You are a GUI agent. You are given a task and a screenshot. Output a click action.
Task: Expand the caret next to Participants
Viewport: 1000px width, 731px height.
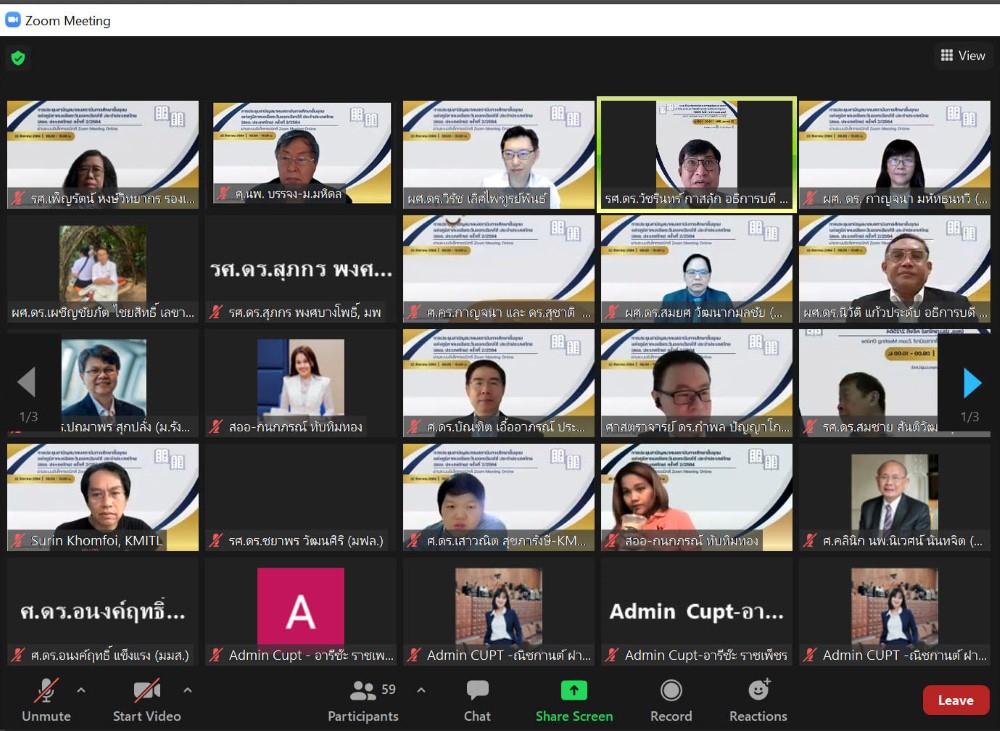421,690
